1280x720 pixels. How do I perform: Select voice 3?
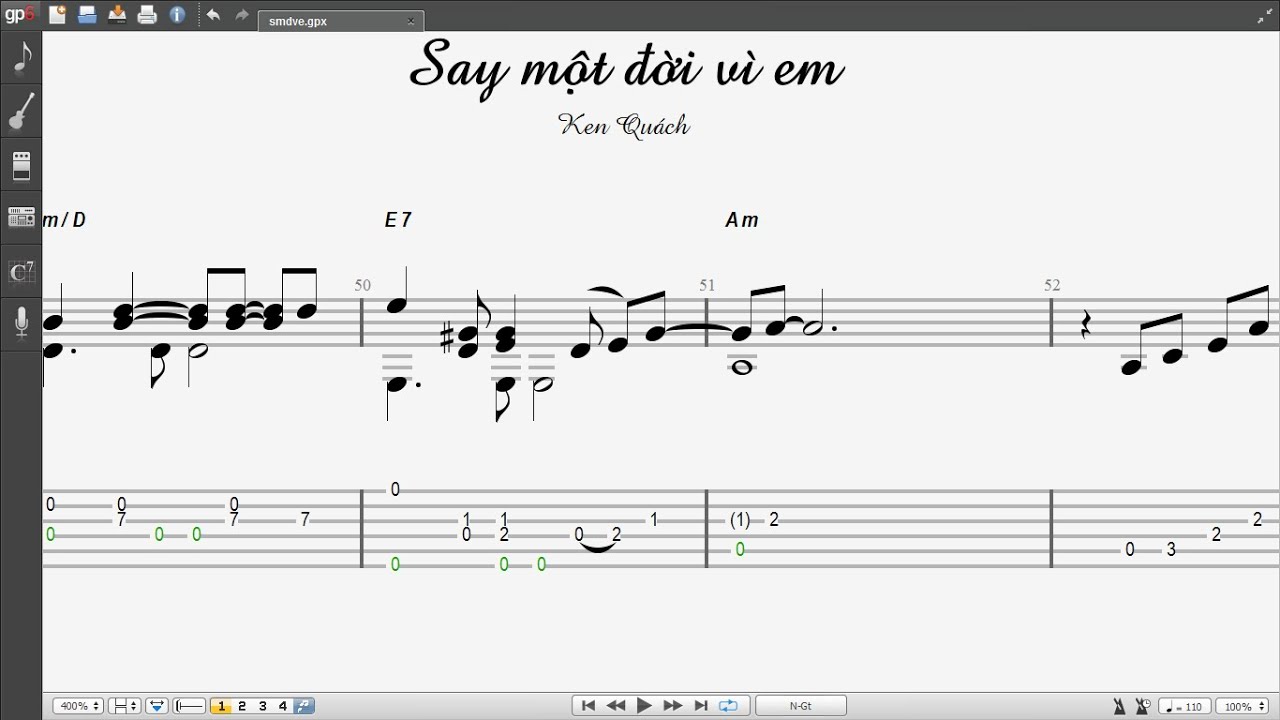tap(263, 706)
